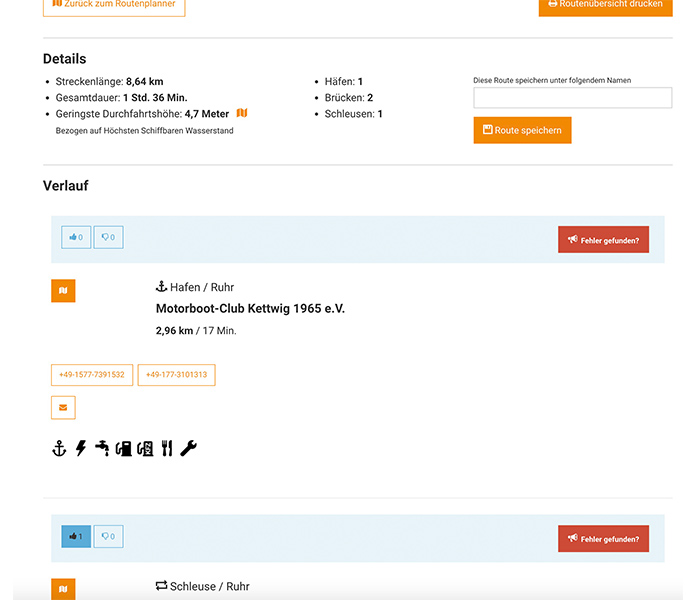This screenshot has width=700, height=600.
Task: Call phone number +49-1577-7391532
Action: tap(92, 375)
